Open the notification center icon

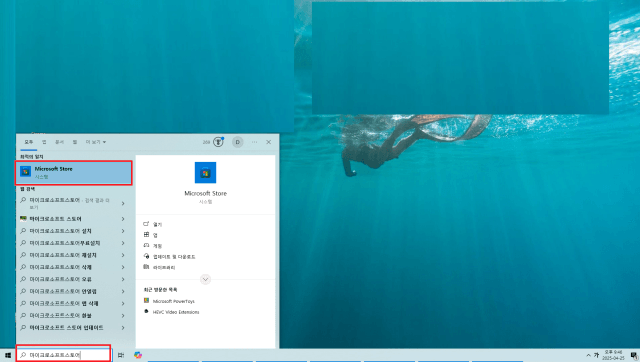click(x=634, y=355)
